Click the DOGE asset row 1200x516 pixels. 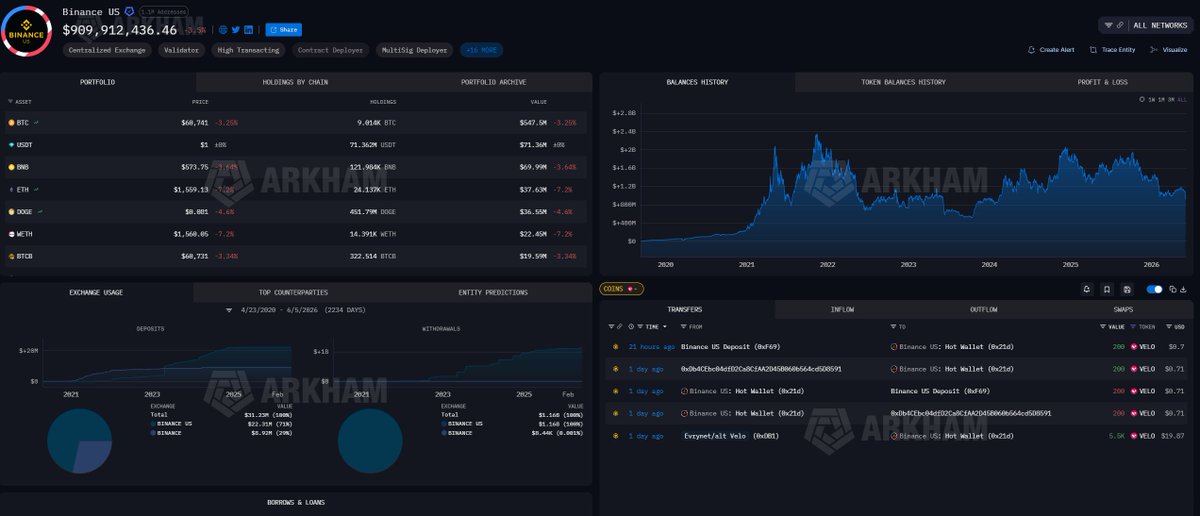[296, 212]
